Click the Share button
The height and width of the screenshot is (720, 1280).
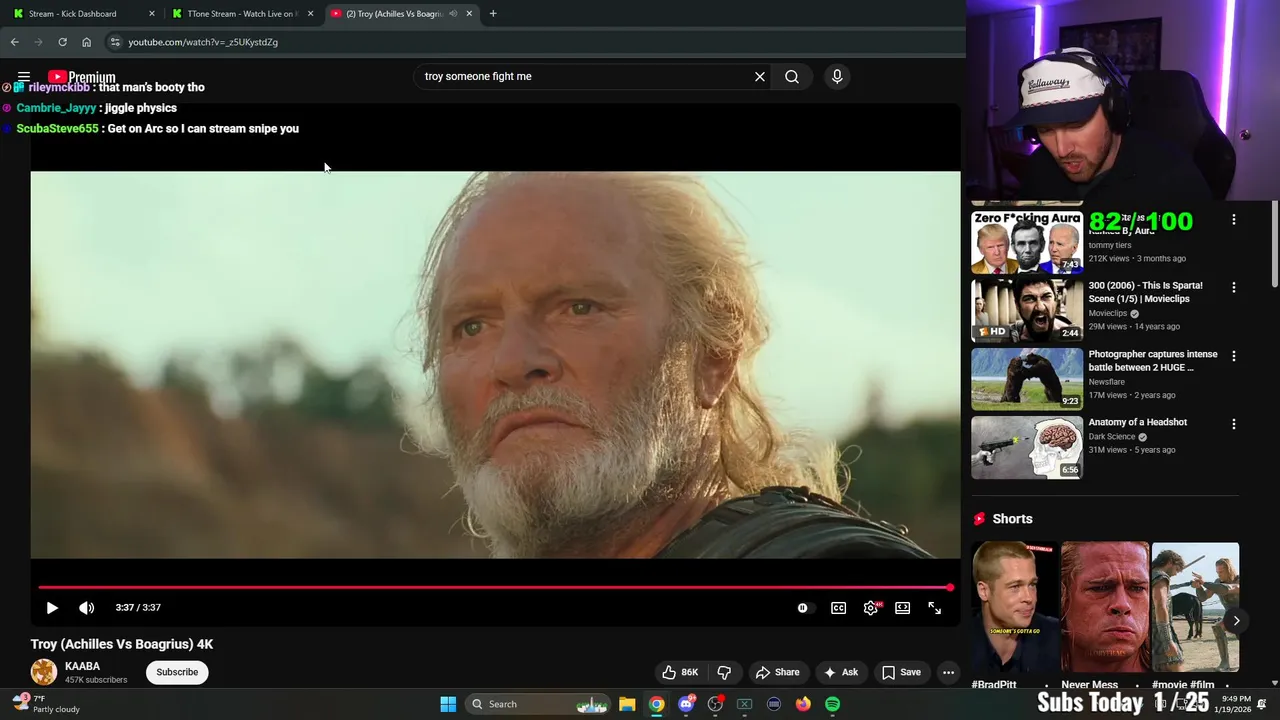tap(777, 672)
